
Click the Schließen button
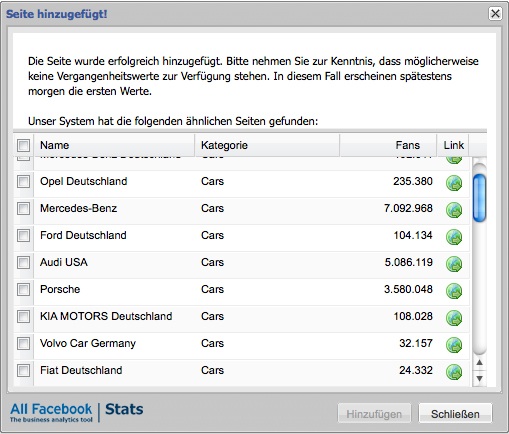[x=455, y=414]
